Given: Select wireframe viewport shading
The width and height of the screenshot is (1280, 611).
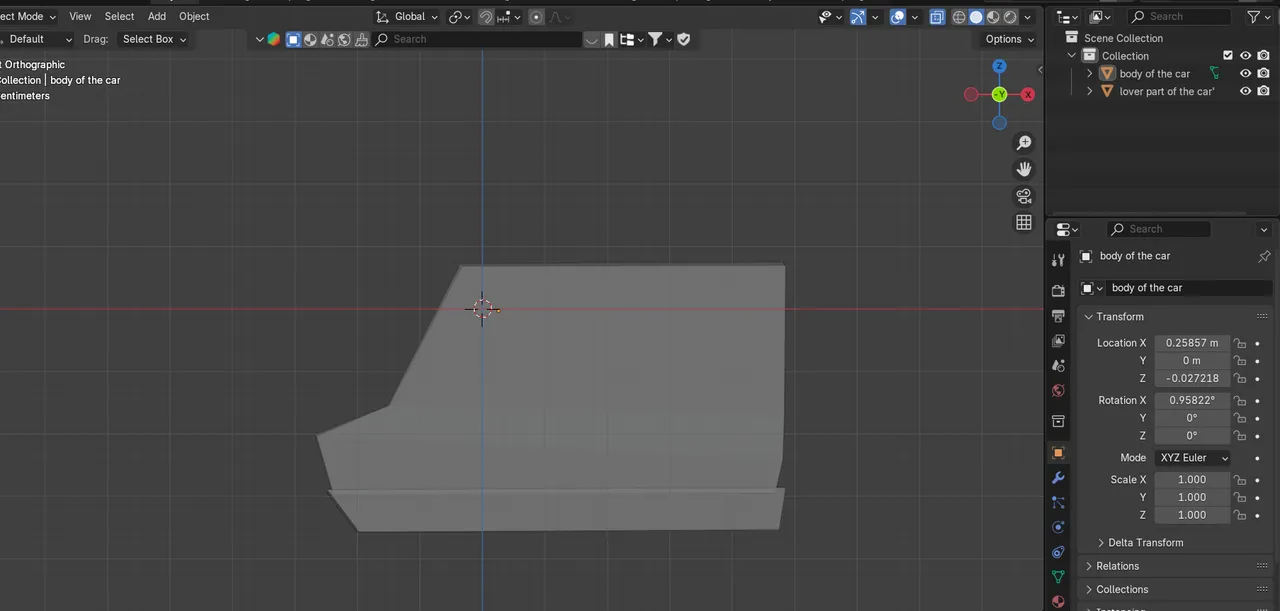Looking at the screenshot, I should point(959,17).
